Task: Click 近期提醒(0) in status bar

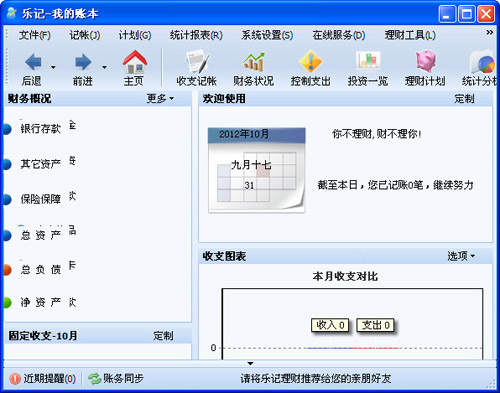Action: (49, 379)
